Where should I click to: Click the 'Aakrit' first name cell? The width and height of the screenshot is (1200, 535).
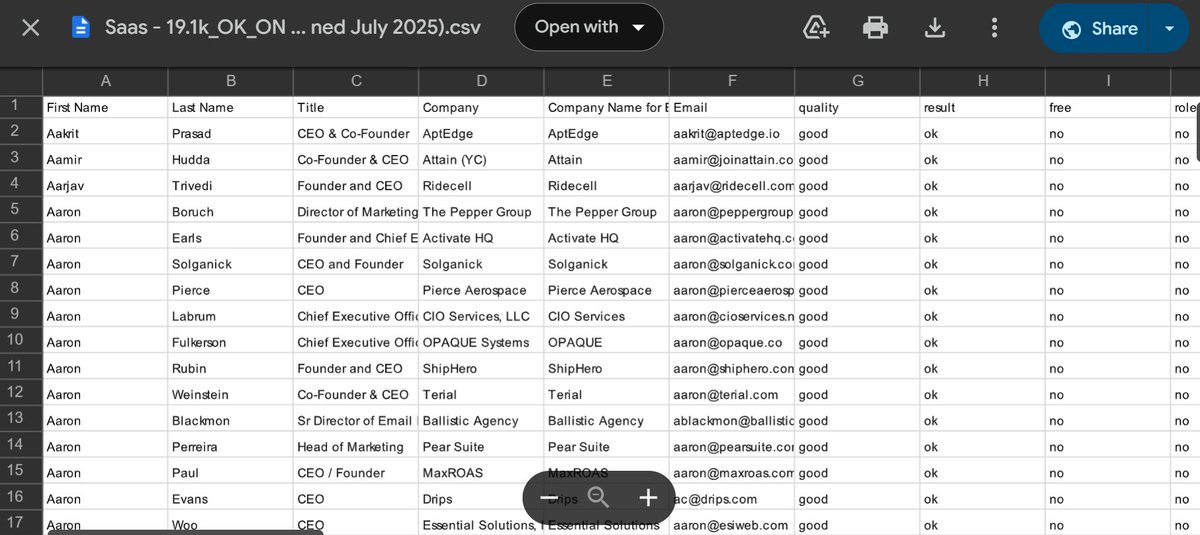pos(105,133)
